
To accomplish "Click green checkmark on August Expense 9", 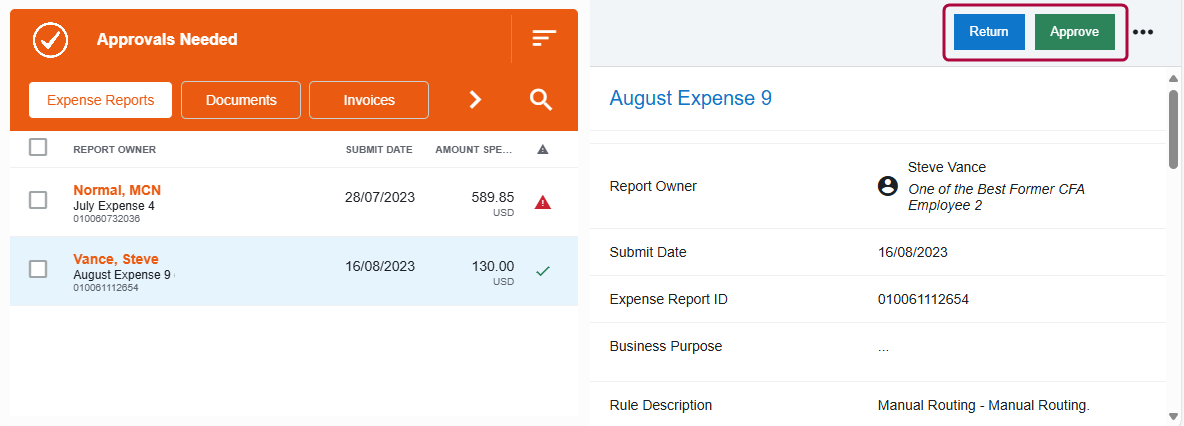I will pyautogui.click(x=542, y=270).
